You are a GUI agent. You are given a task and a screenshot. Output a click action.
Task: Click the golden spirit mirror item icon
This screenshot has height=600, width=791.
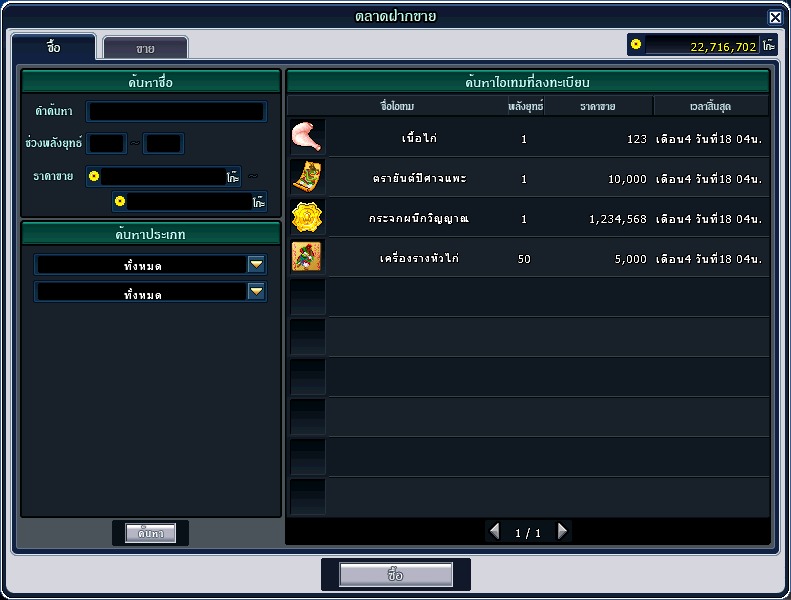tap(307, 217)
